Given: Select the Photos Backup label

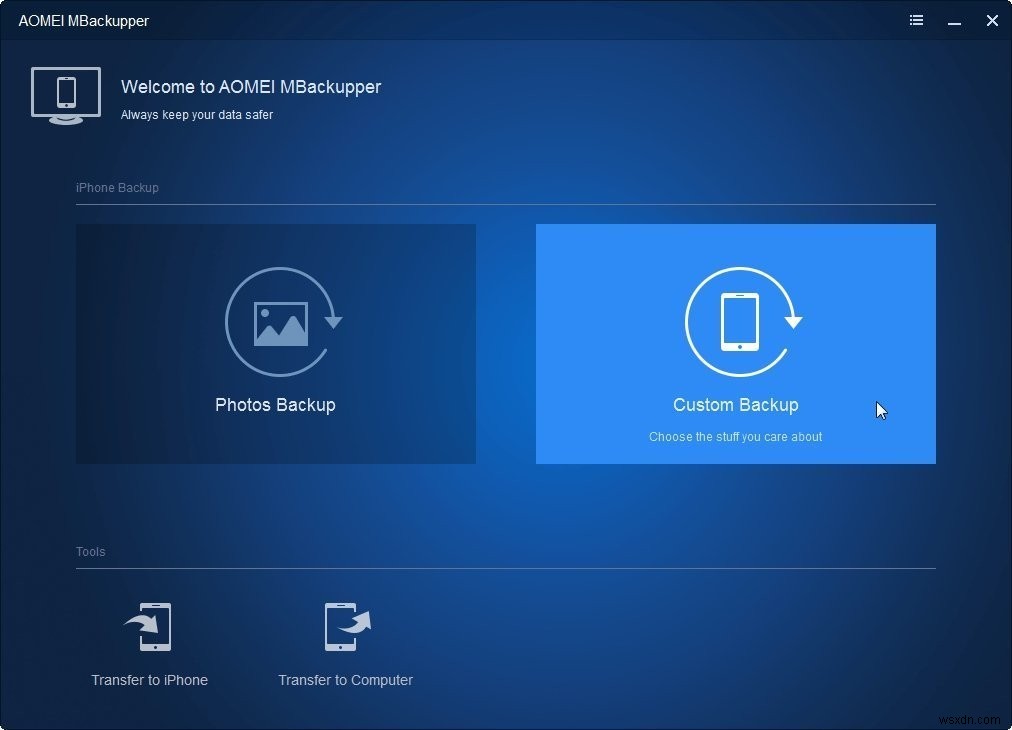Looking at the screenshot, I should [x=275, y=405].
